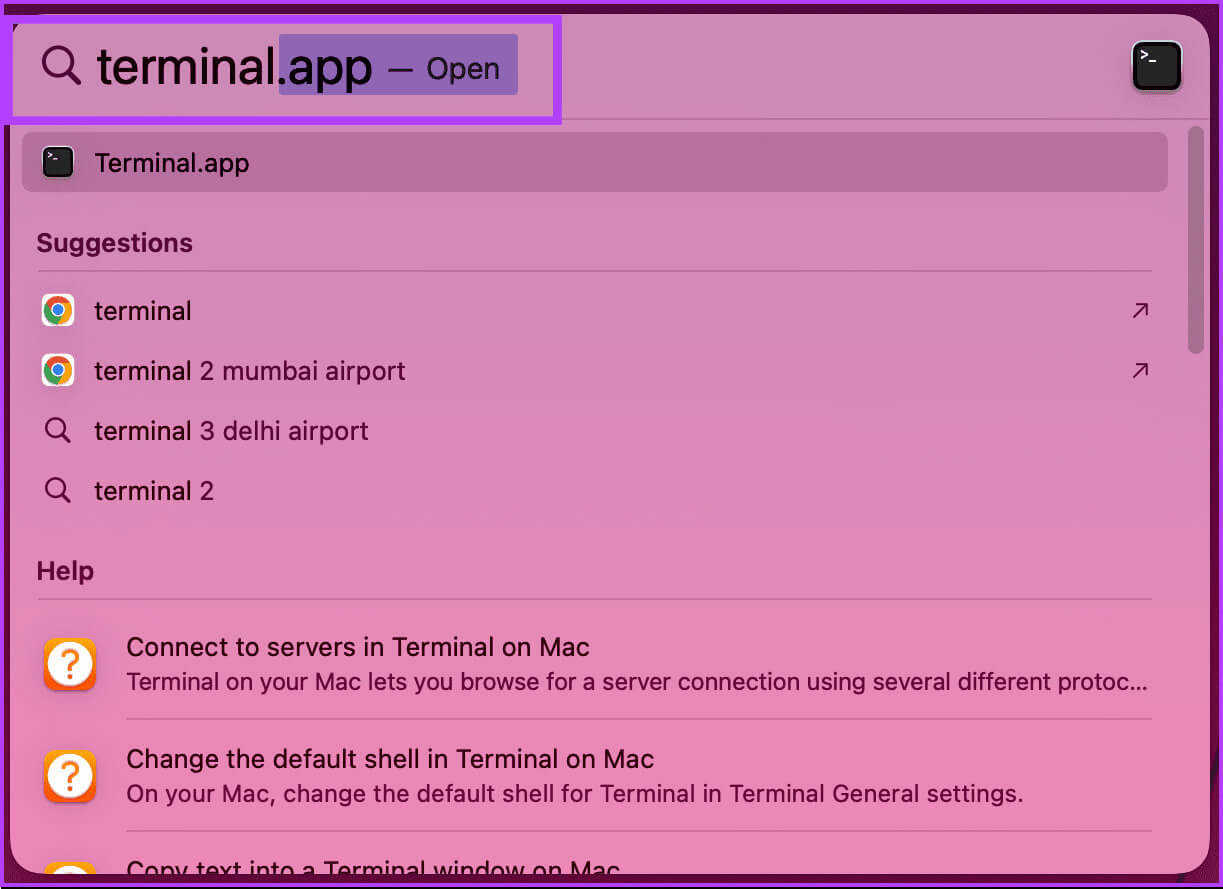Click search icon beside 'terminal 3 delhi airport'

click(x=58, y=431)
